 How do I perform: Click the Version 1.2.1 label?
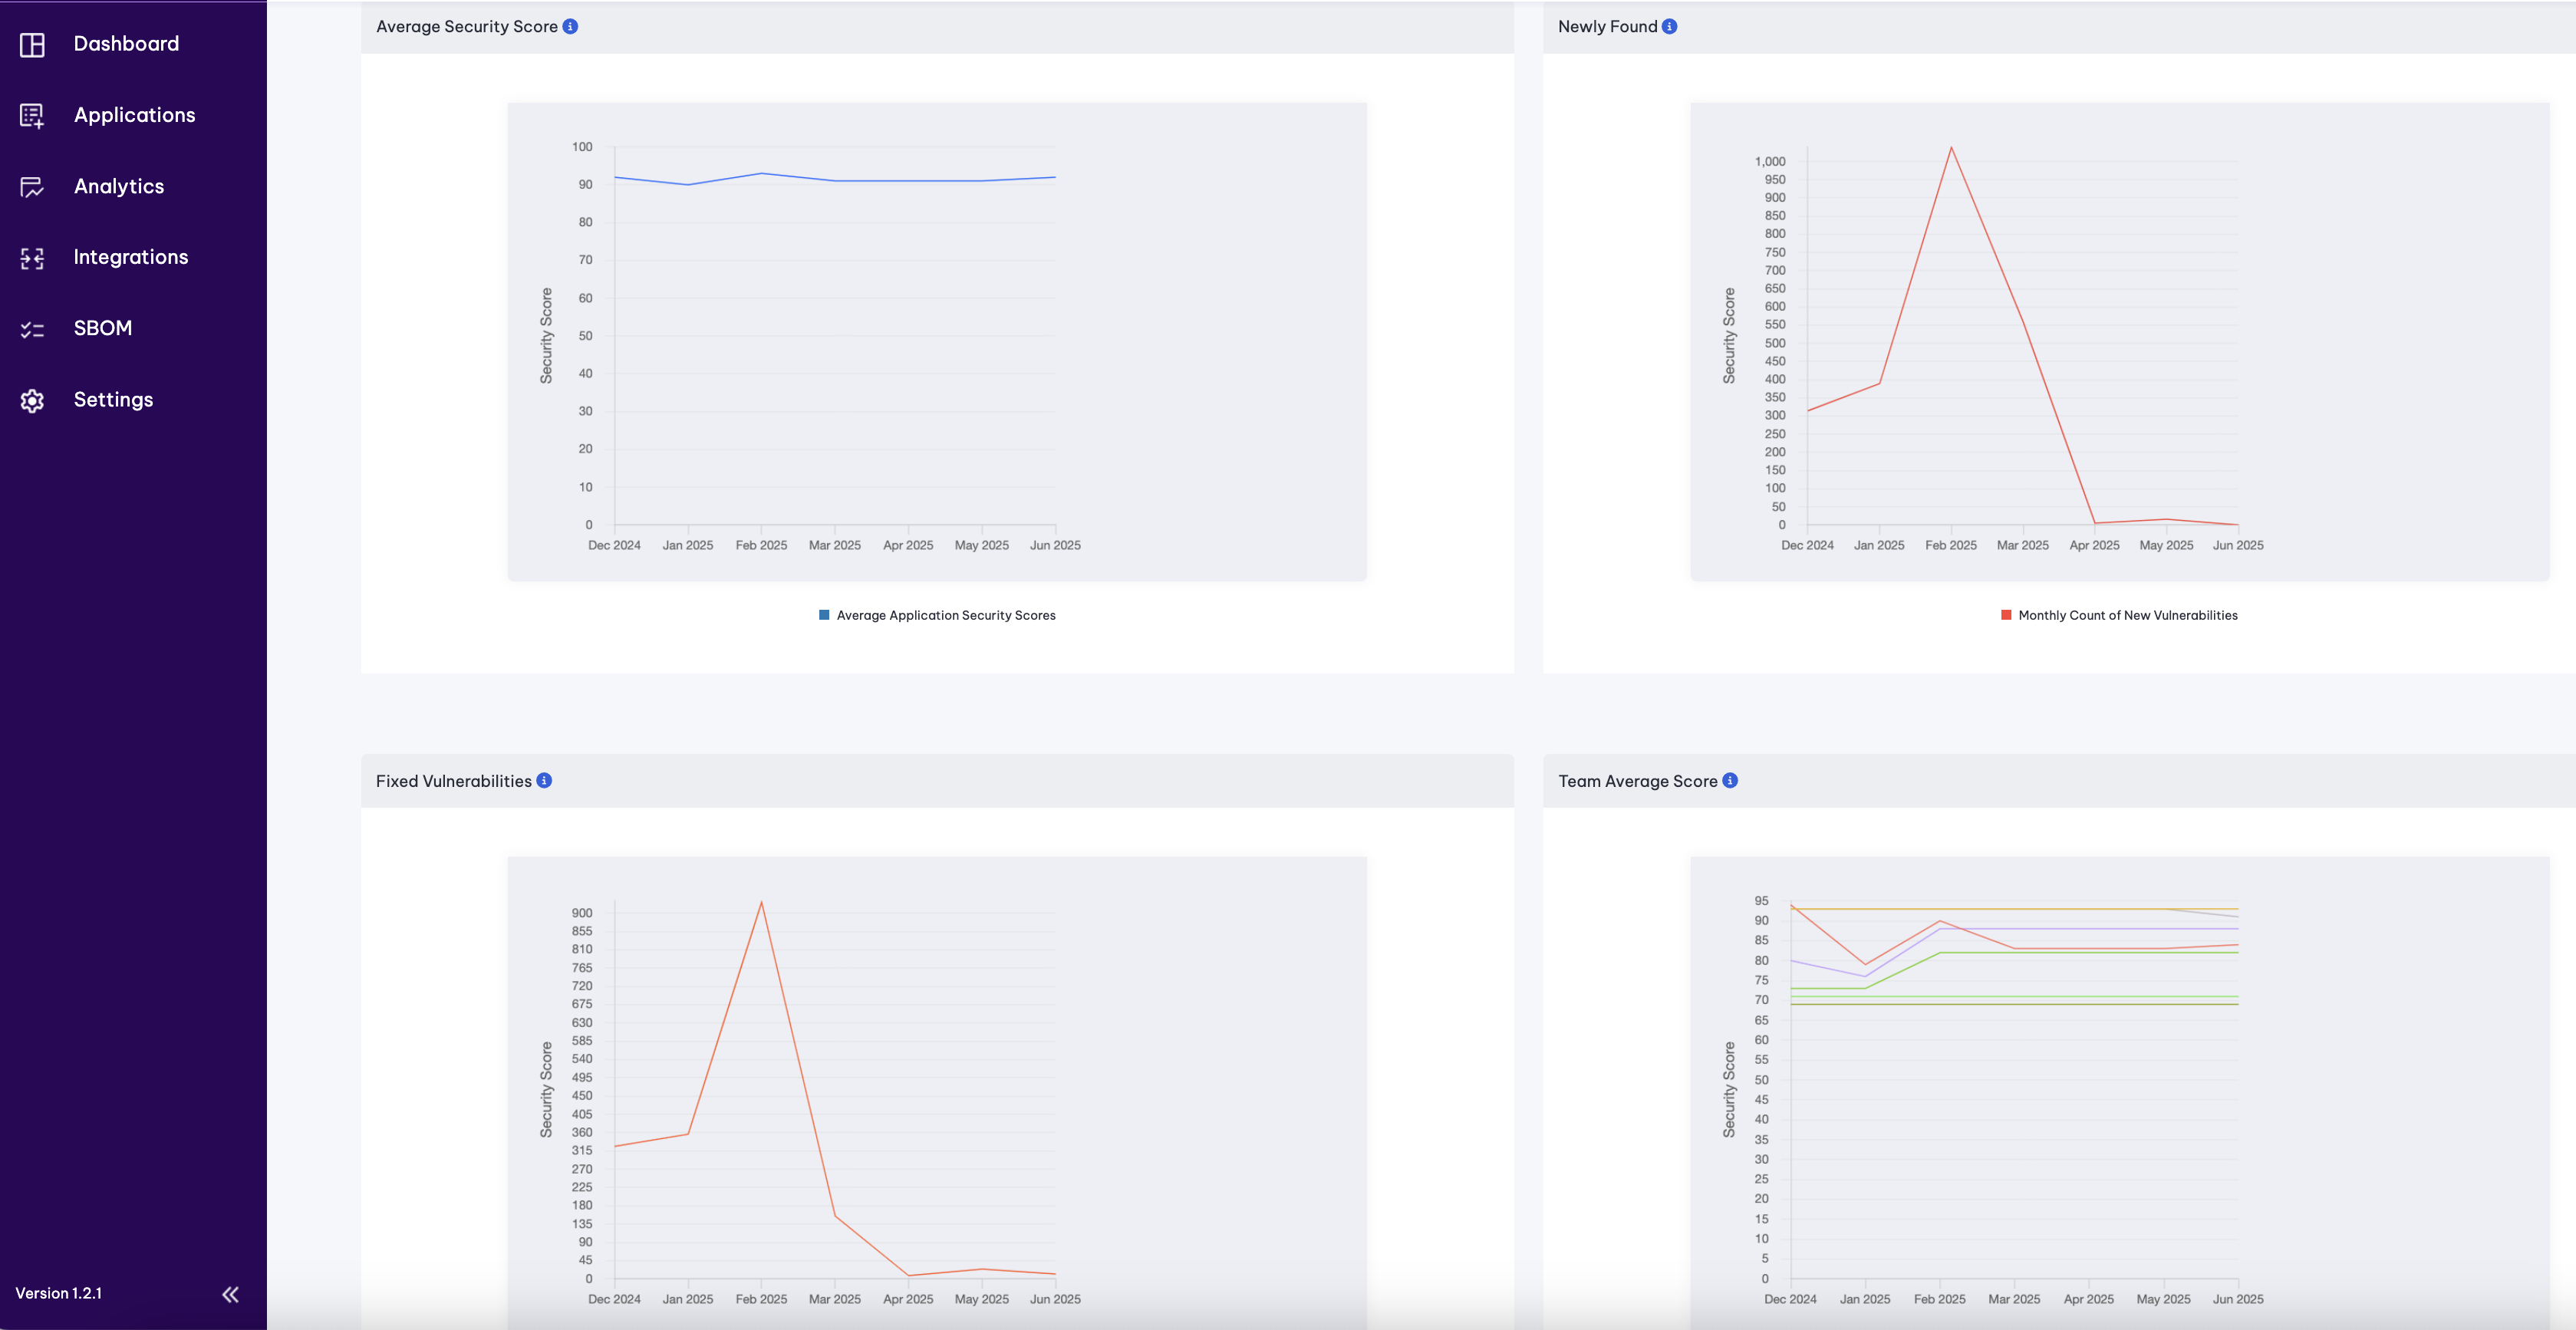pos(59,1293)
